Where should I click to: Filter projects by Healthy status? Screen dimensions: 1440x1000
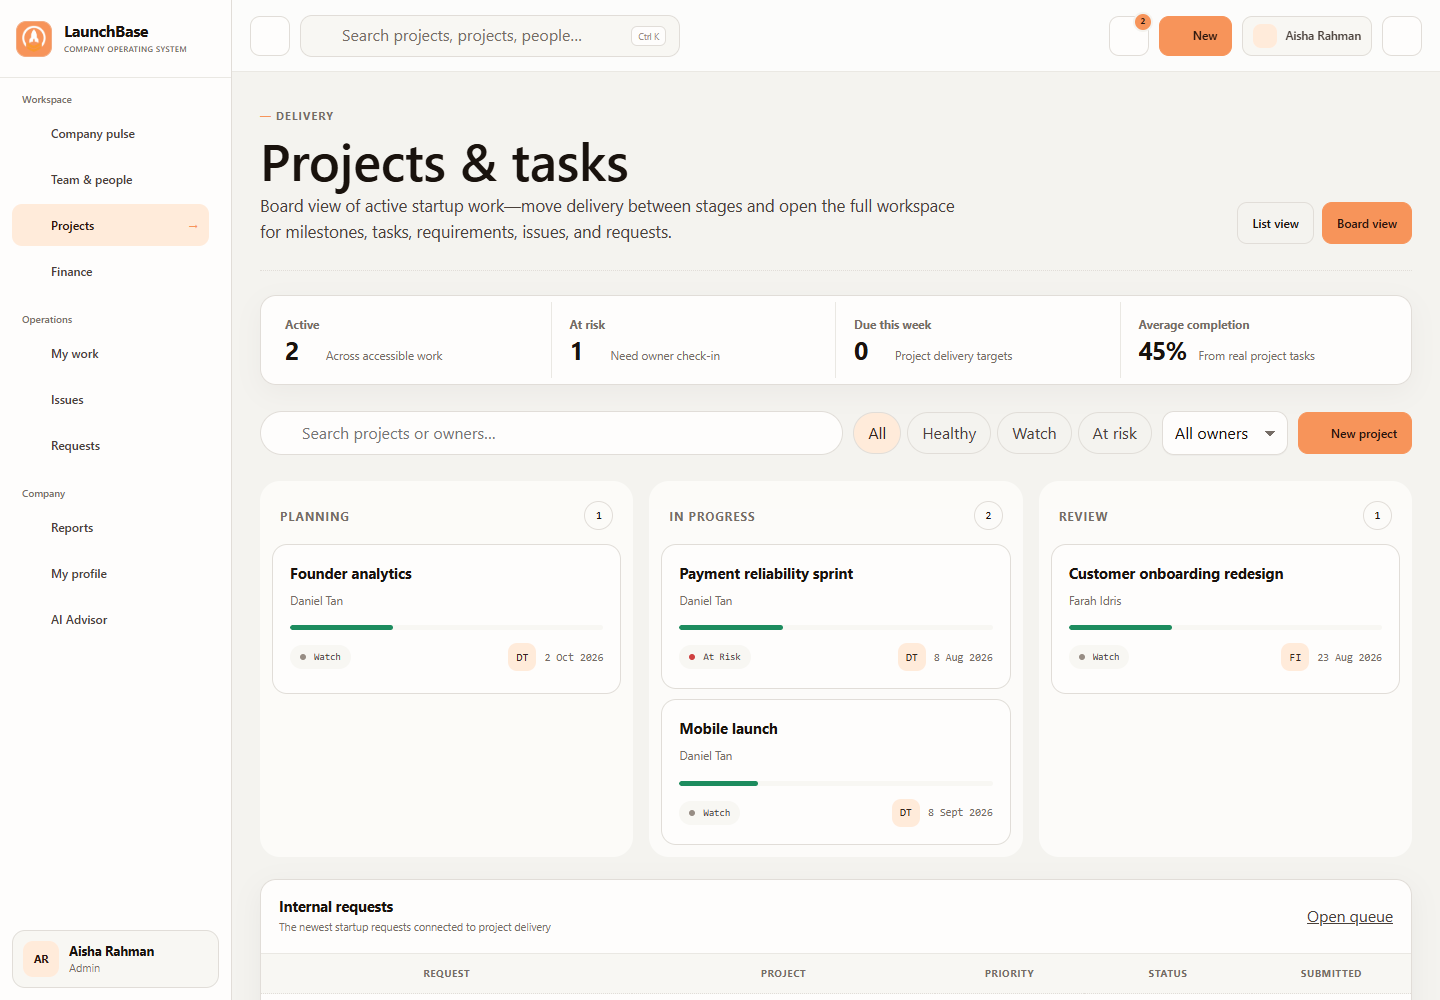(949, 433)
